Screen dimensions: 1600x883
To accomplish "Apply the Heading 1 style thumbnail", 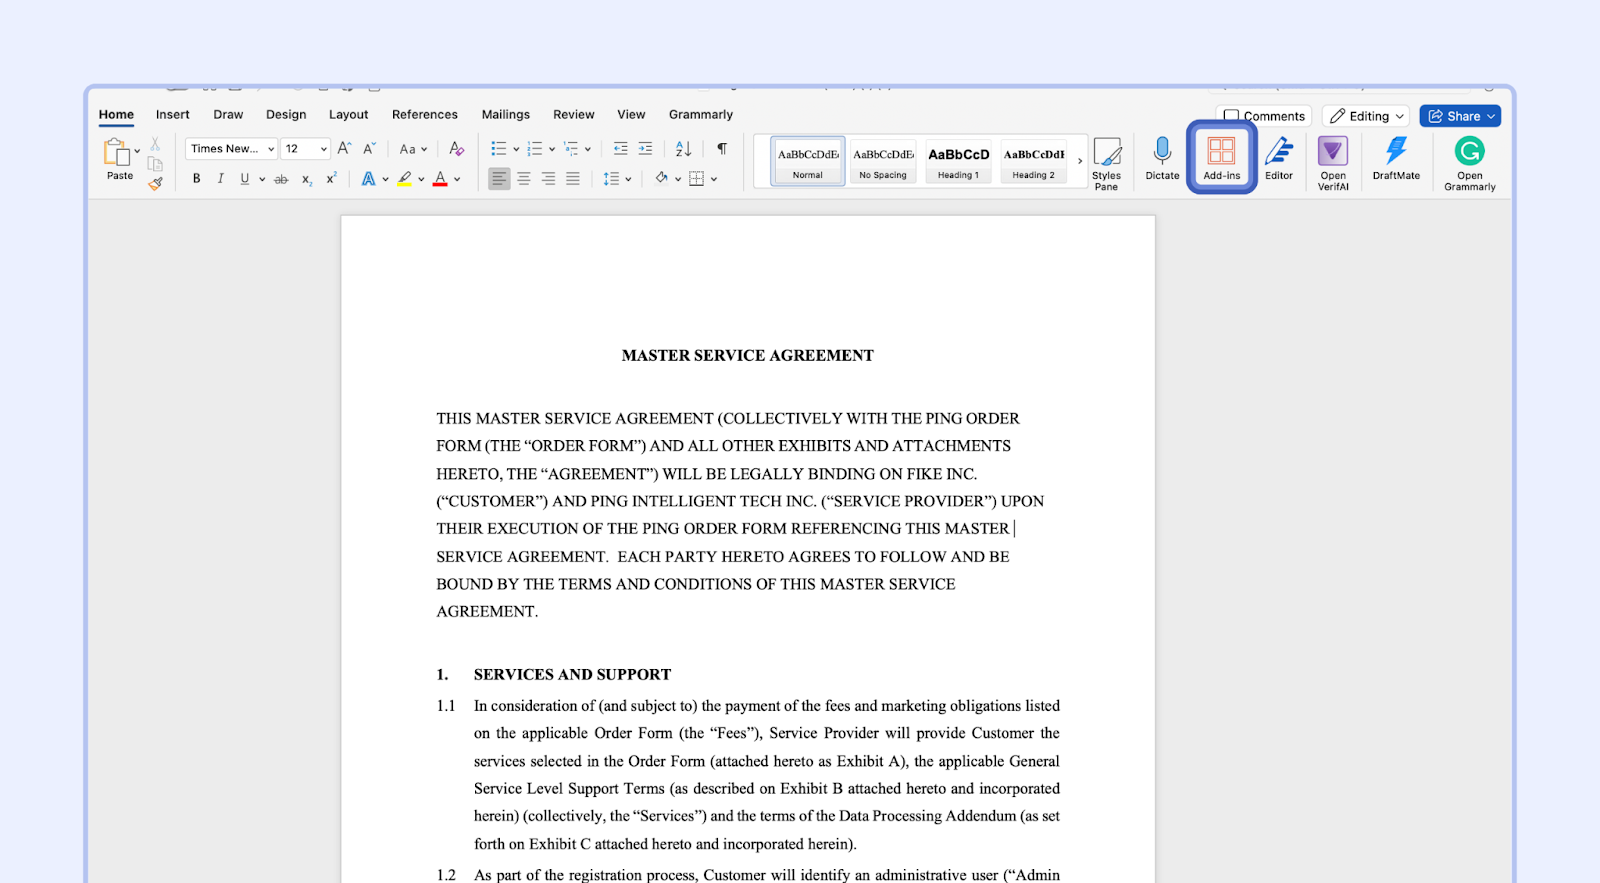I will (x=958, y=161).
